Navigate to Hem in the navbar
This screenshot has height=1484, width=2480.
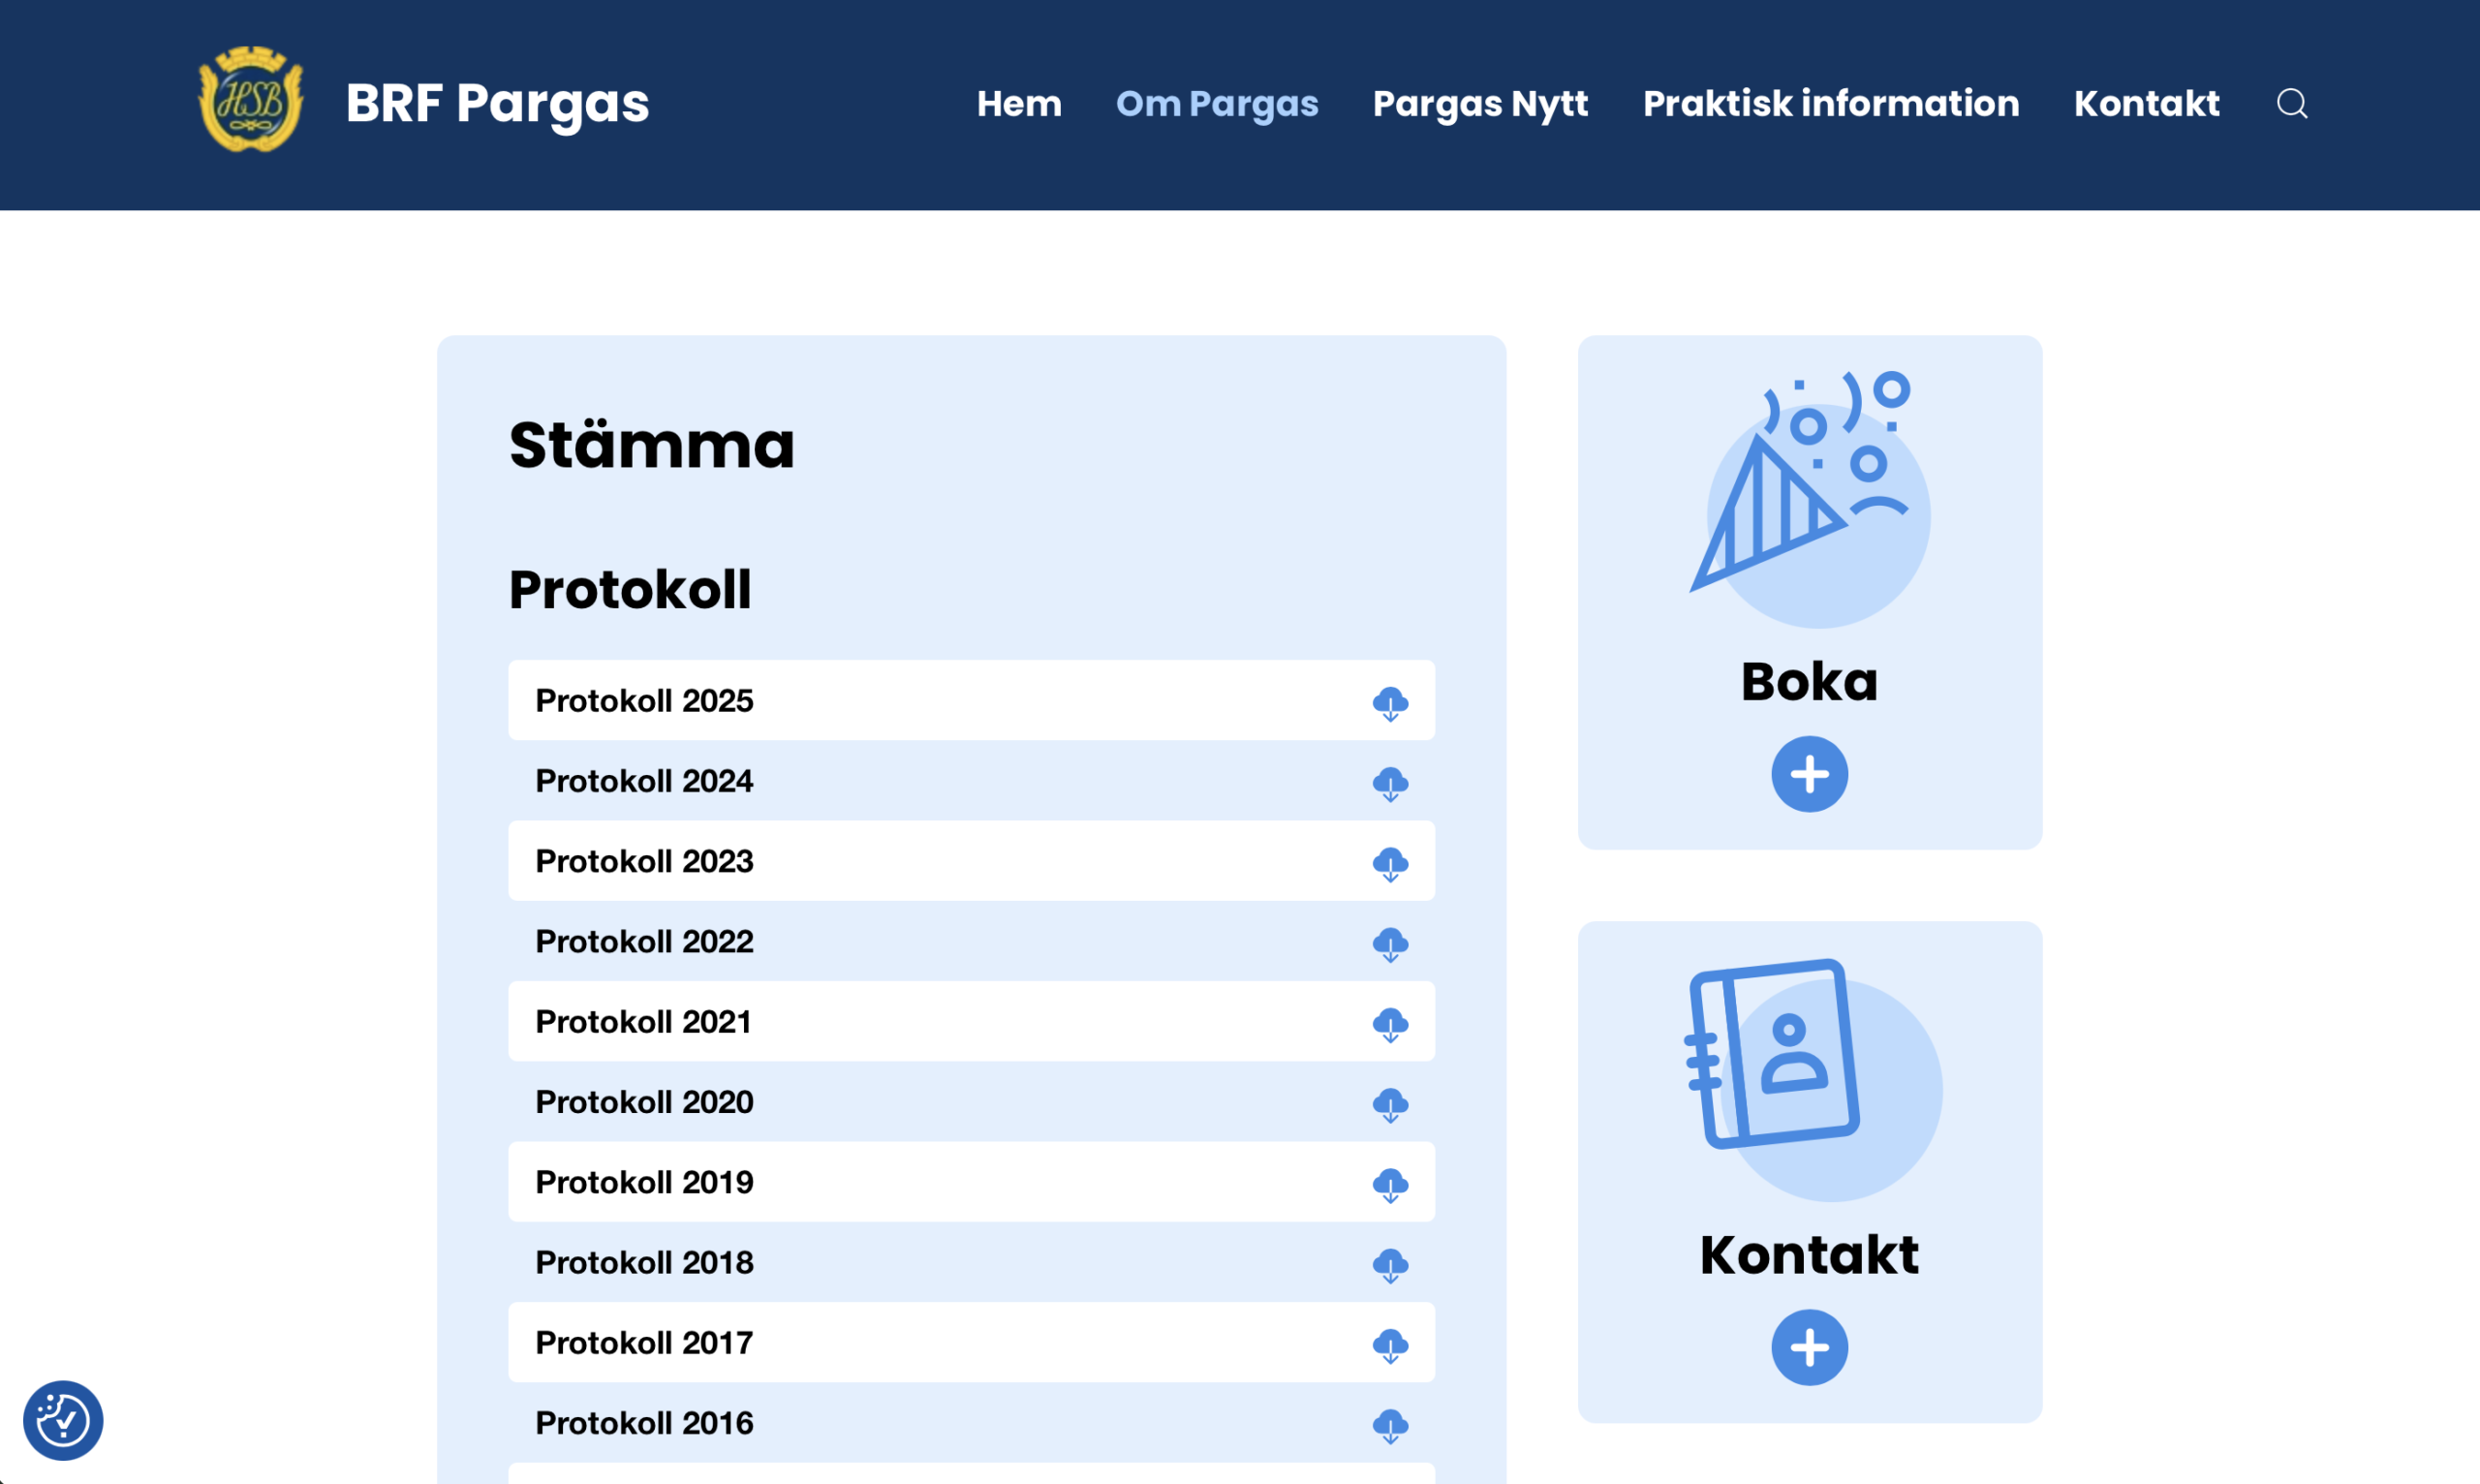[x=1018, y=103]
